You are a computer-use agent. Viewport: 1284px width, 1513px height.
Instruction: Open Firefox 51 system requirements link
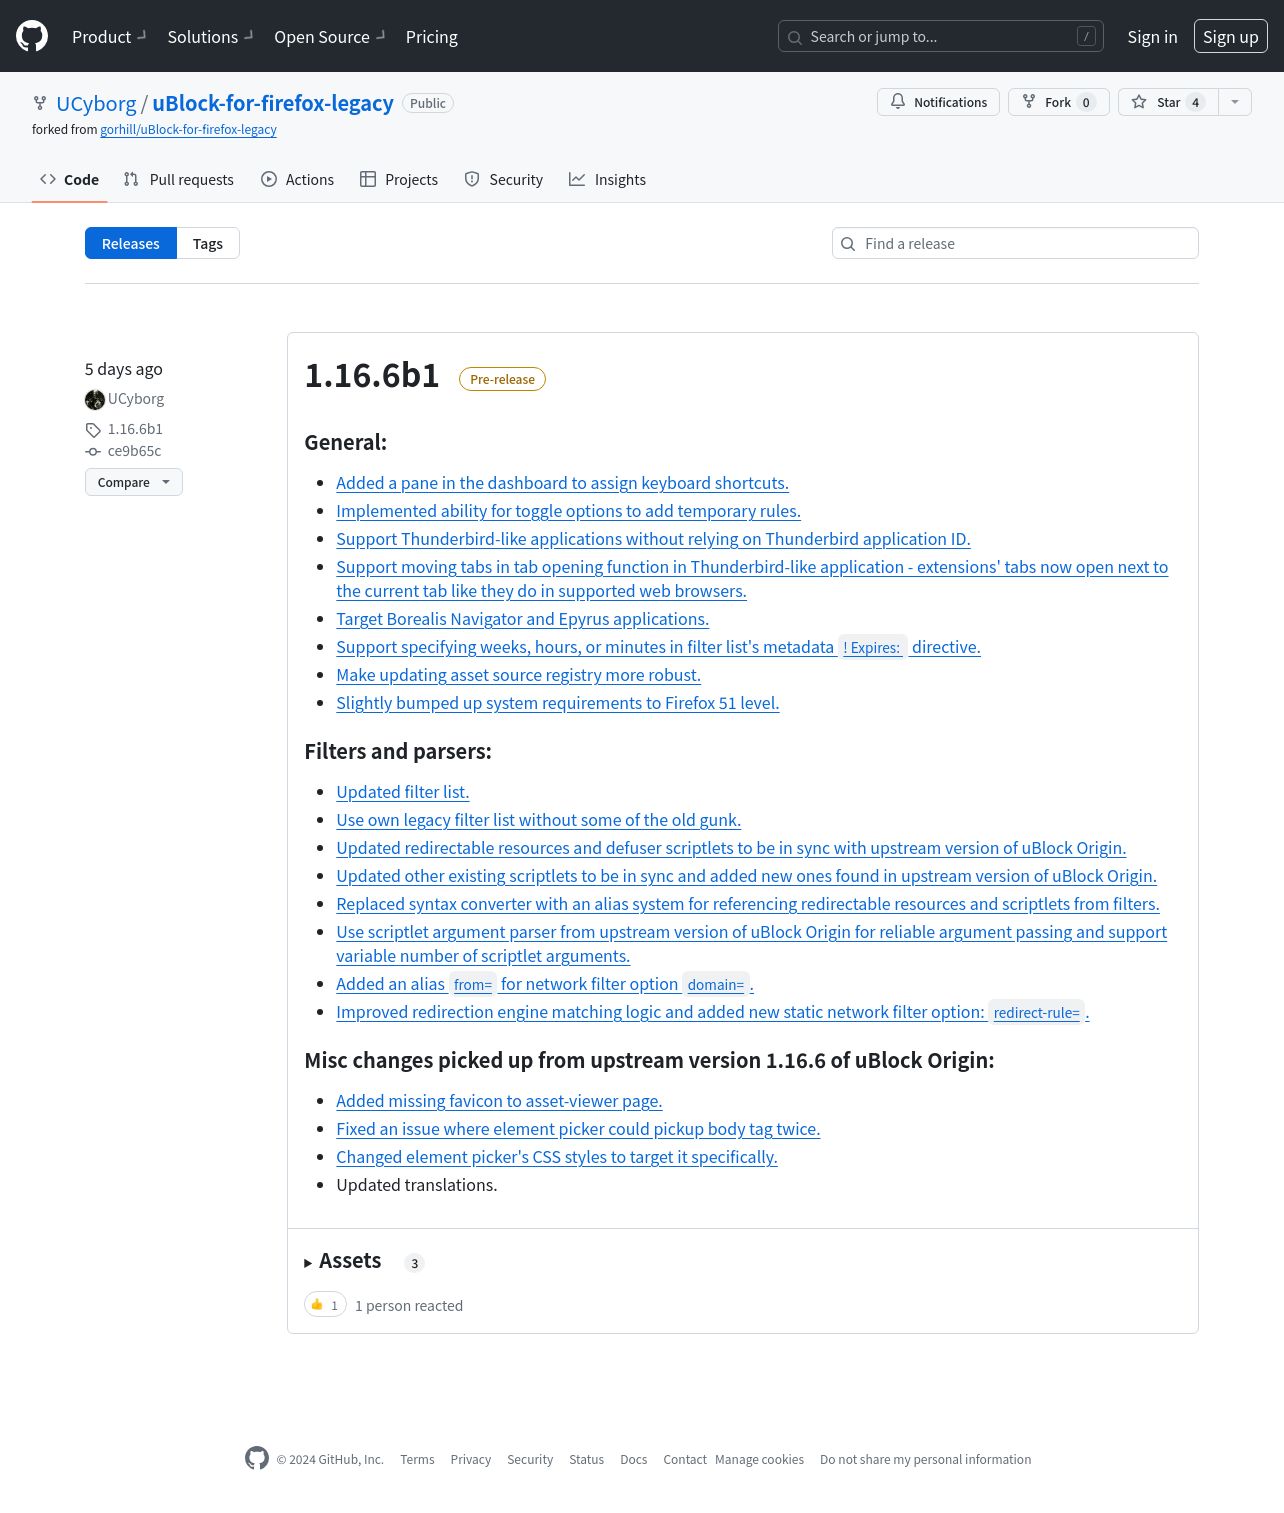pyautogui.click(x=557, y=703)
